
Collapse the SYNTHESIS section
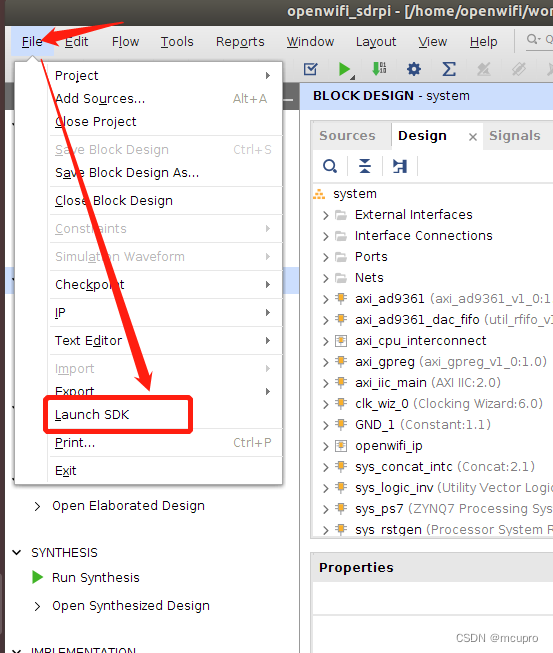point(17,553)
